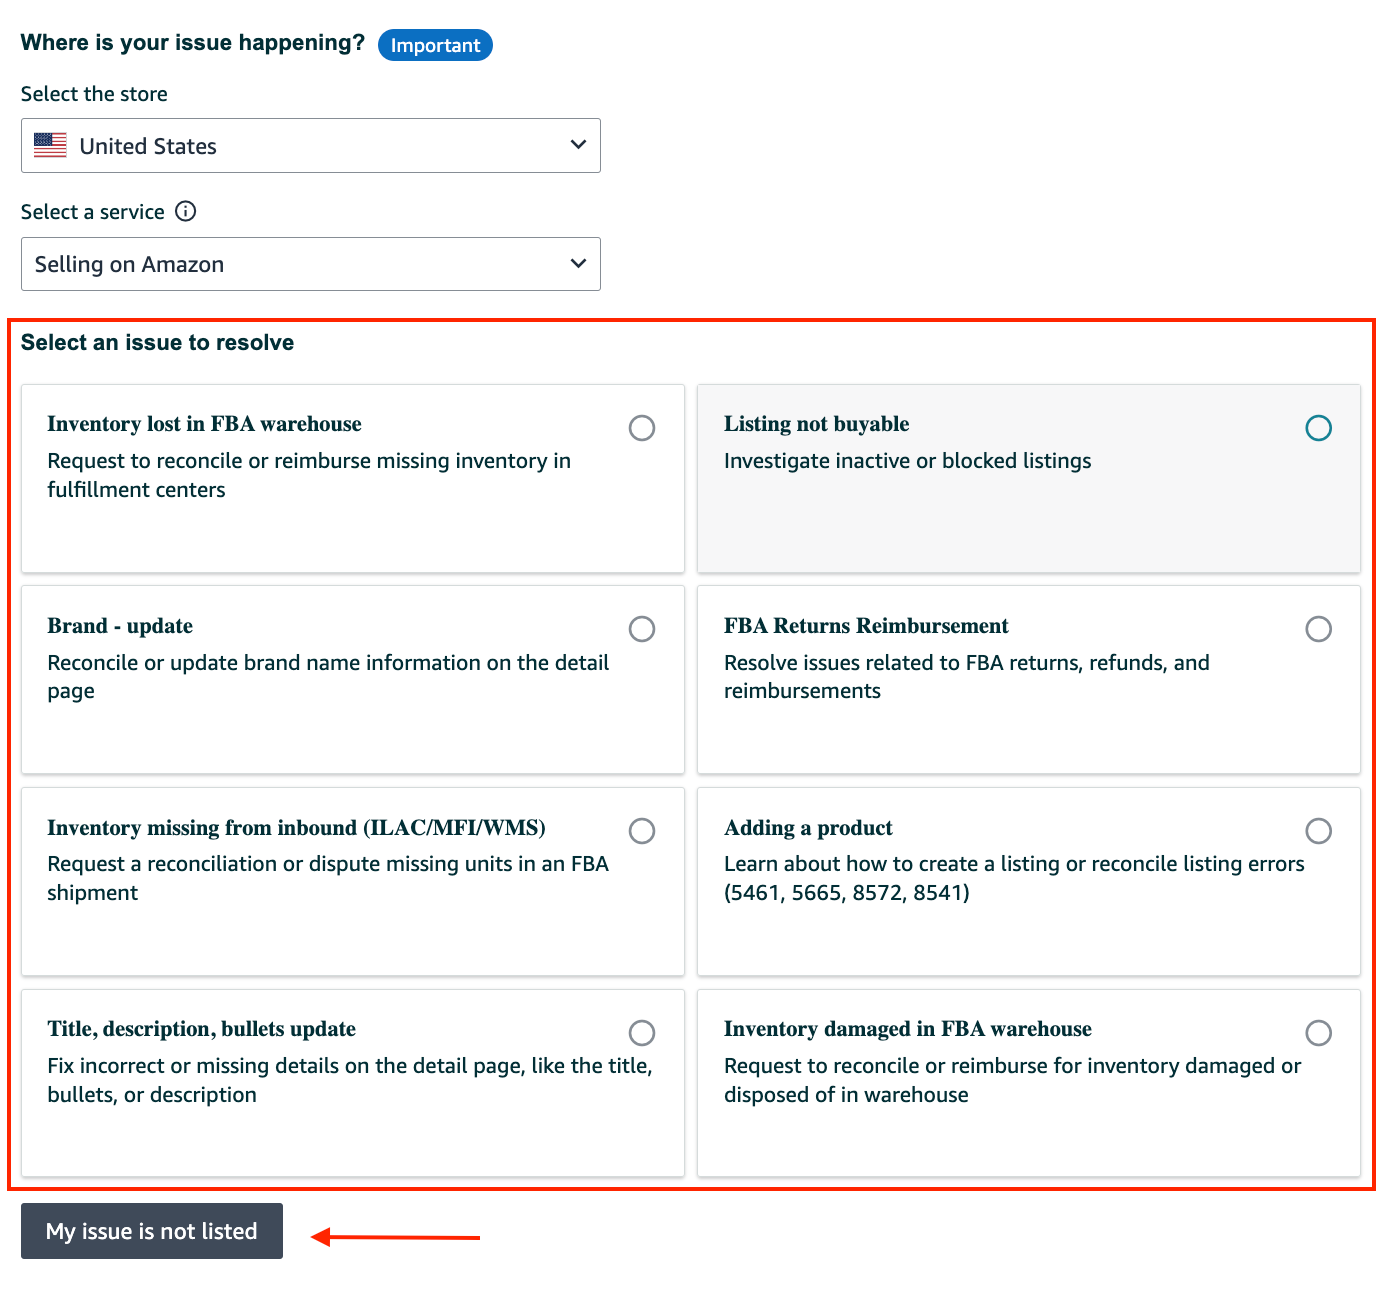Click 'Investigate inactive or blocked listings' text
This screenshot has height=1292, width=1382.
point(907,461)
